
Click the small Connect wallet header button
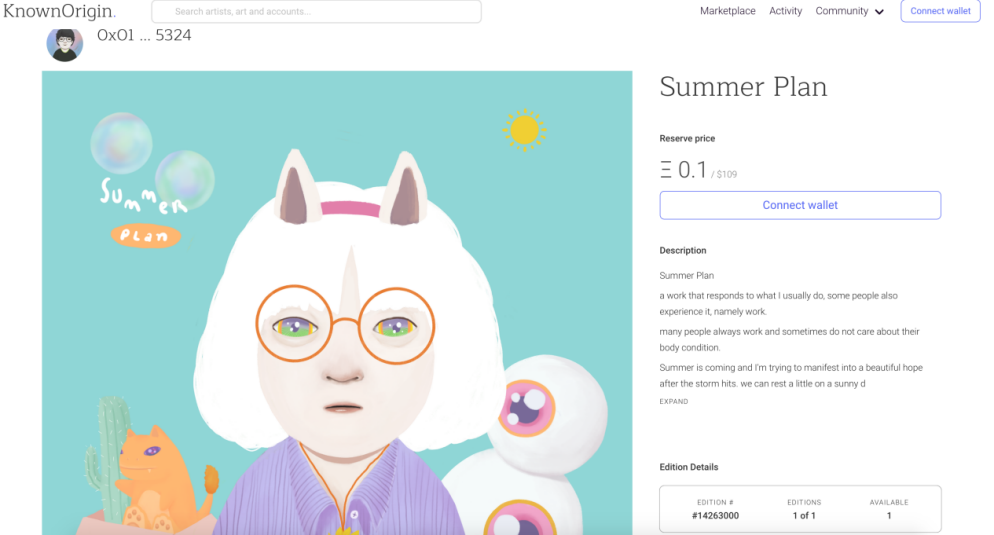pyautogui.click(x=940, y=11)
